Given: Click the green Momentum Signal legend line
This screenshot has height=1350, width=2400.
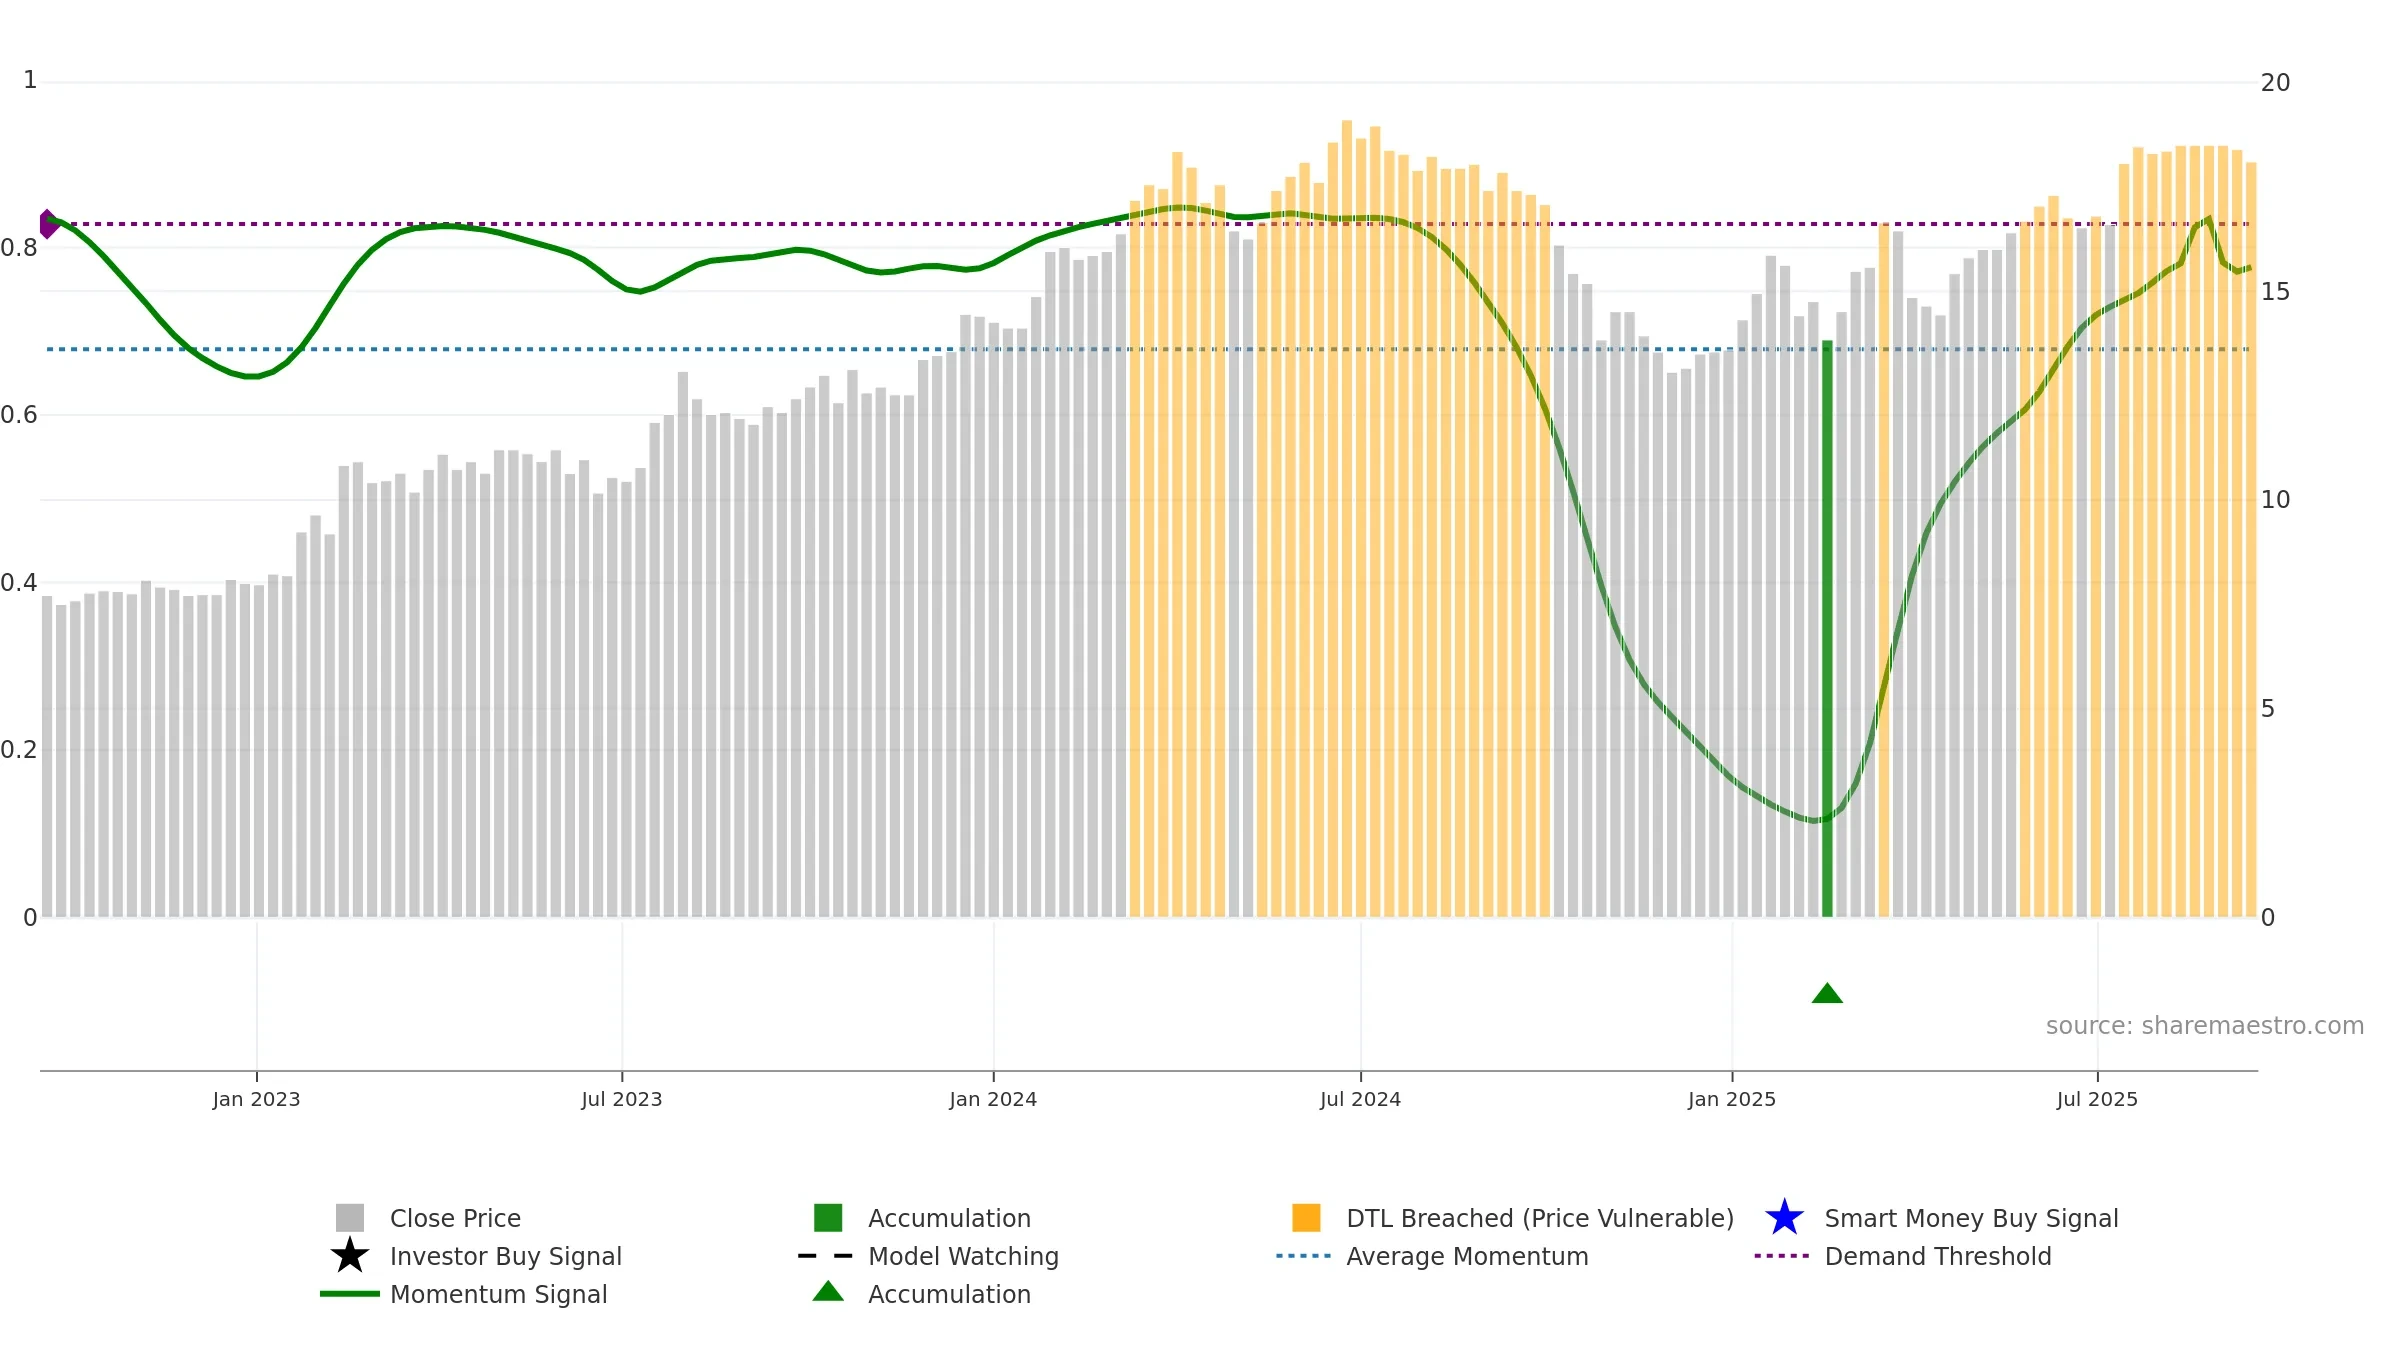Looking at the screenshot, I should pyautogui.click(x=350, y=1293).
